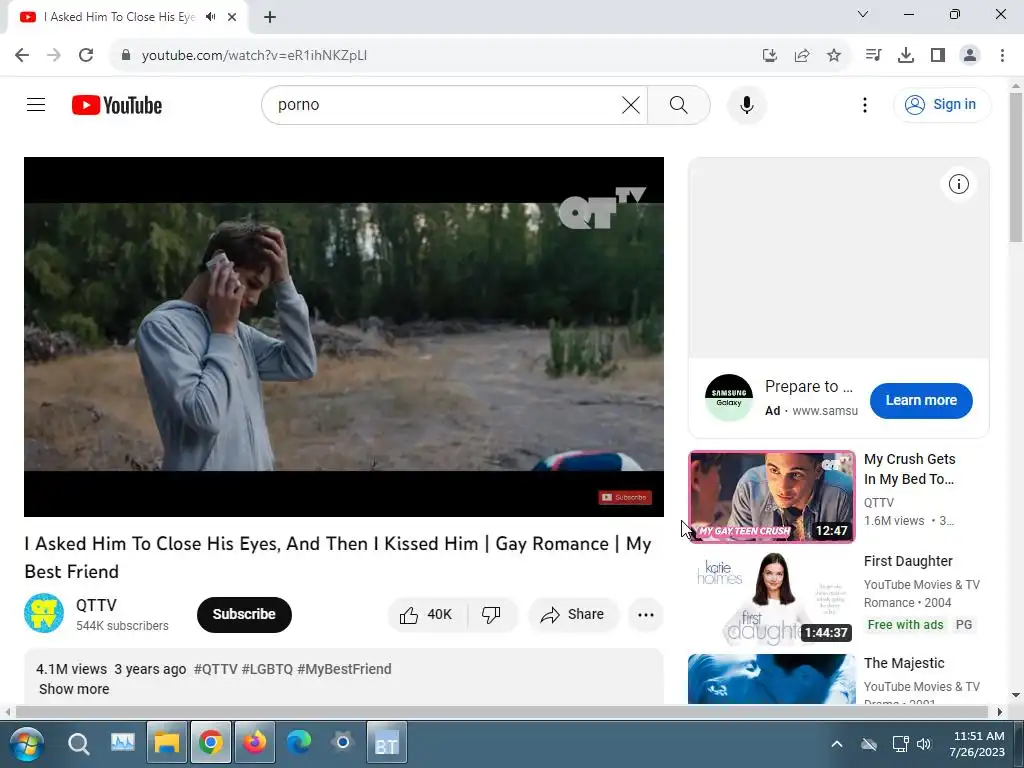Click Learn more on Samsung ad

point(921,400)
